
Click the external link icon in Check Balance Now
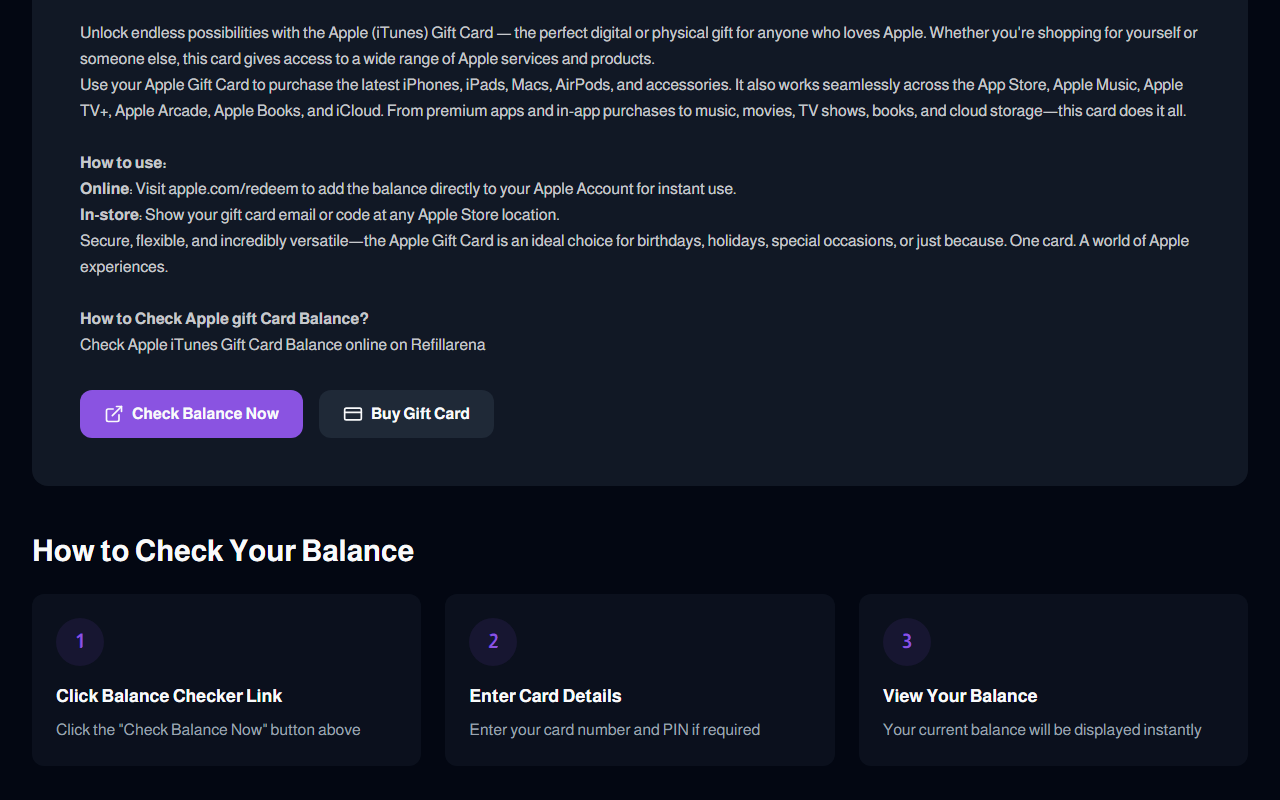coord(114,414)
